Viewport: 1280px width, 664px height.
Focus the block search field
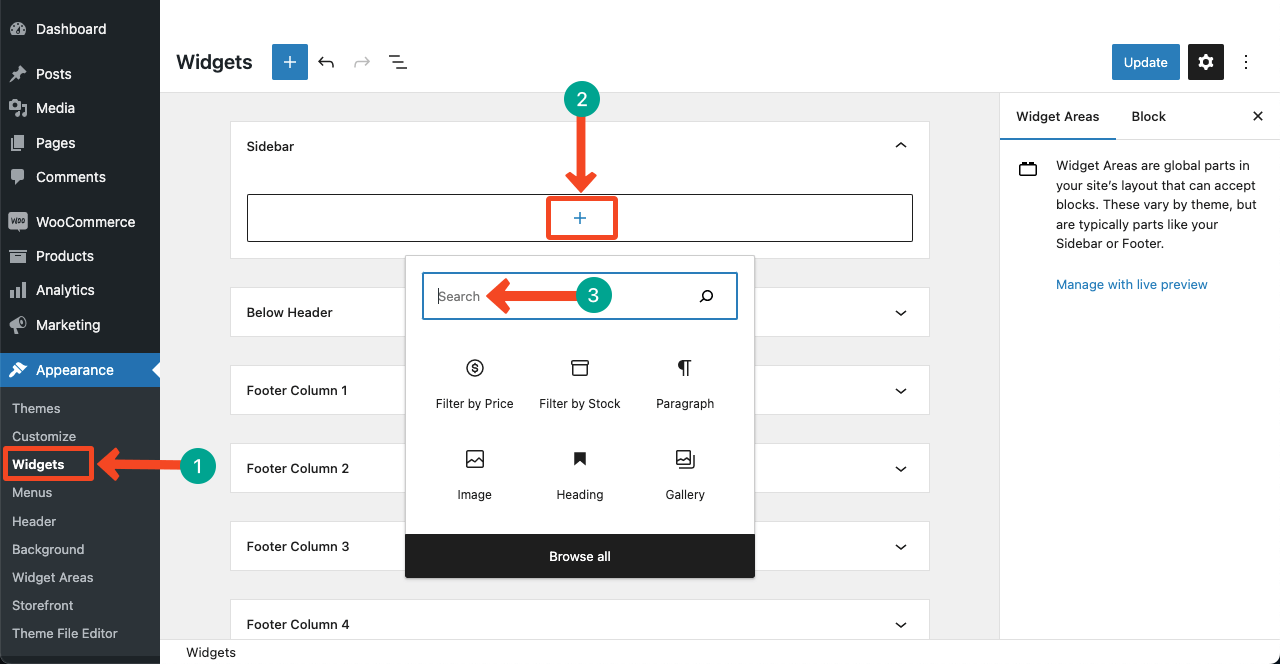(x=560, y=296)
